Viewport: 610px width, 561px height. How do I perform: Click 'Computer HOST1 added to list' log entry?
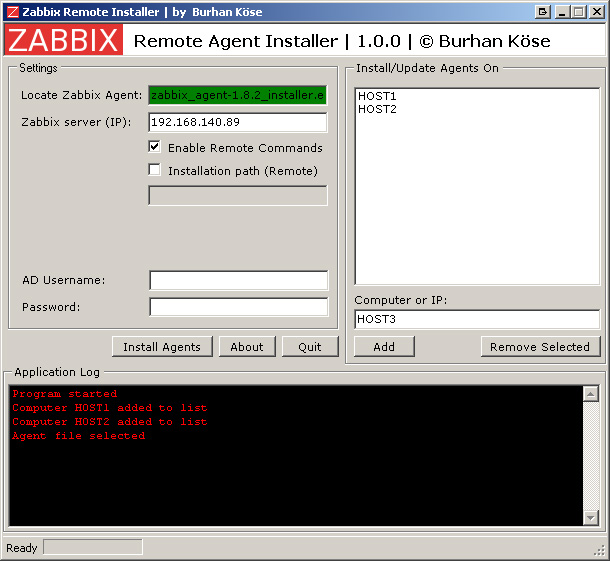point(110,408)
